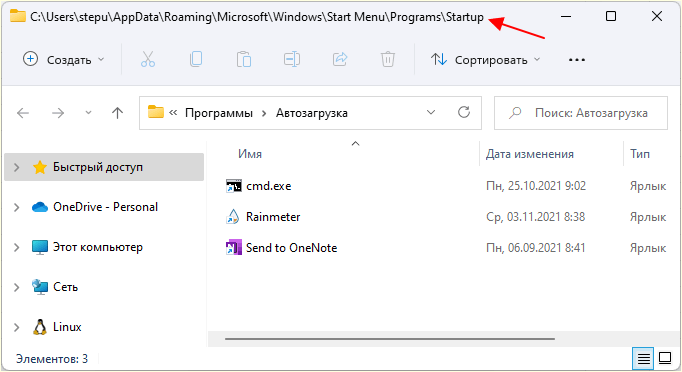The image size is (682, 372).
Task: Open Linux in navigation pane
Action: pyautogui.click(x=67, y=327)
